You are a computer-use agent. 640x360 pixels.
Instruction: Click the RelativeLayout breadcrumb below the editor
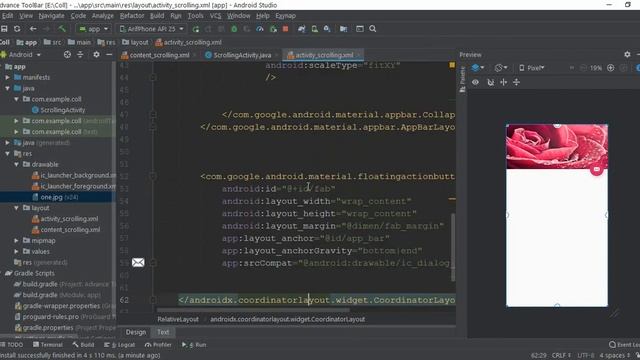(x=178, y=319)
